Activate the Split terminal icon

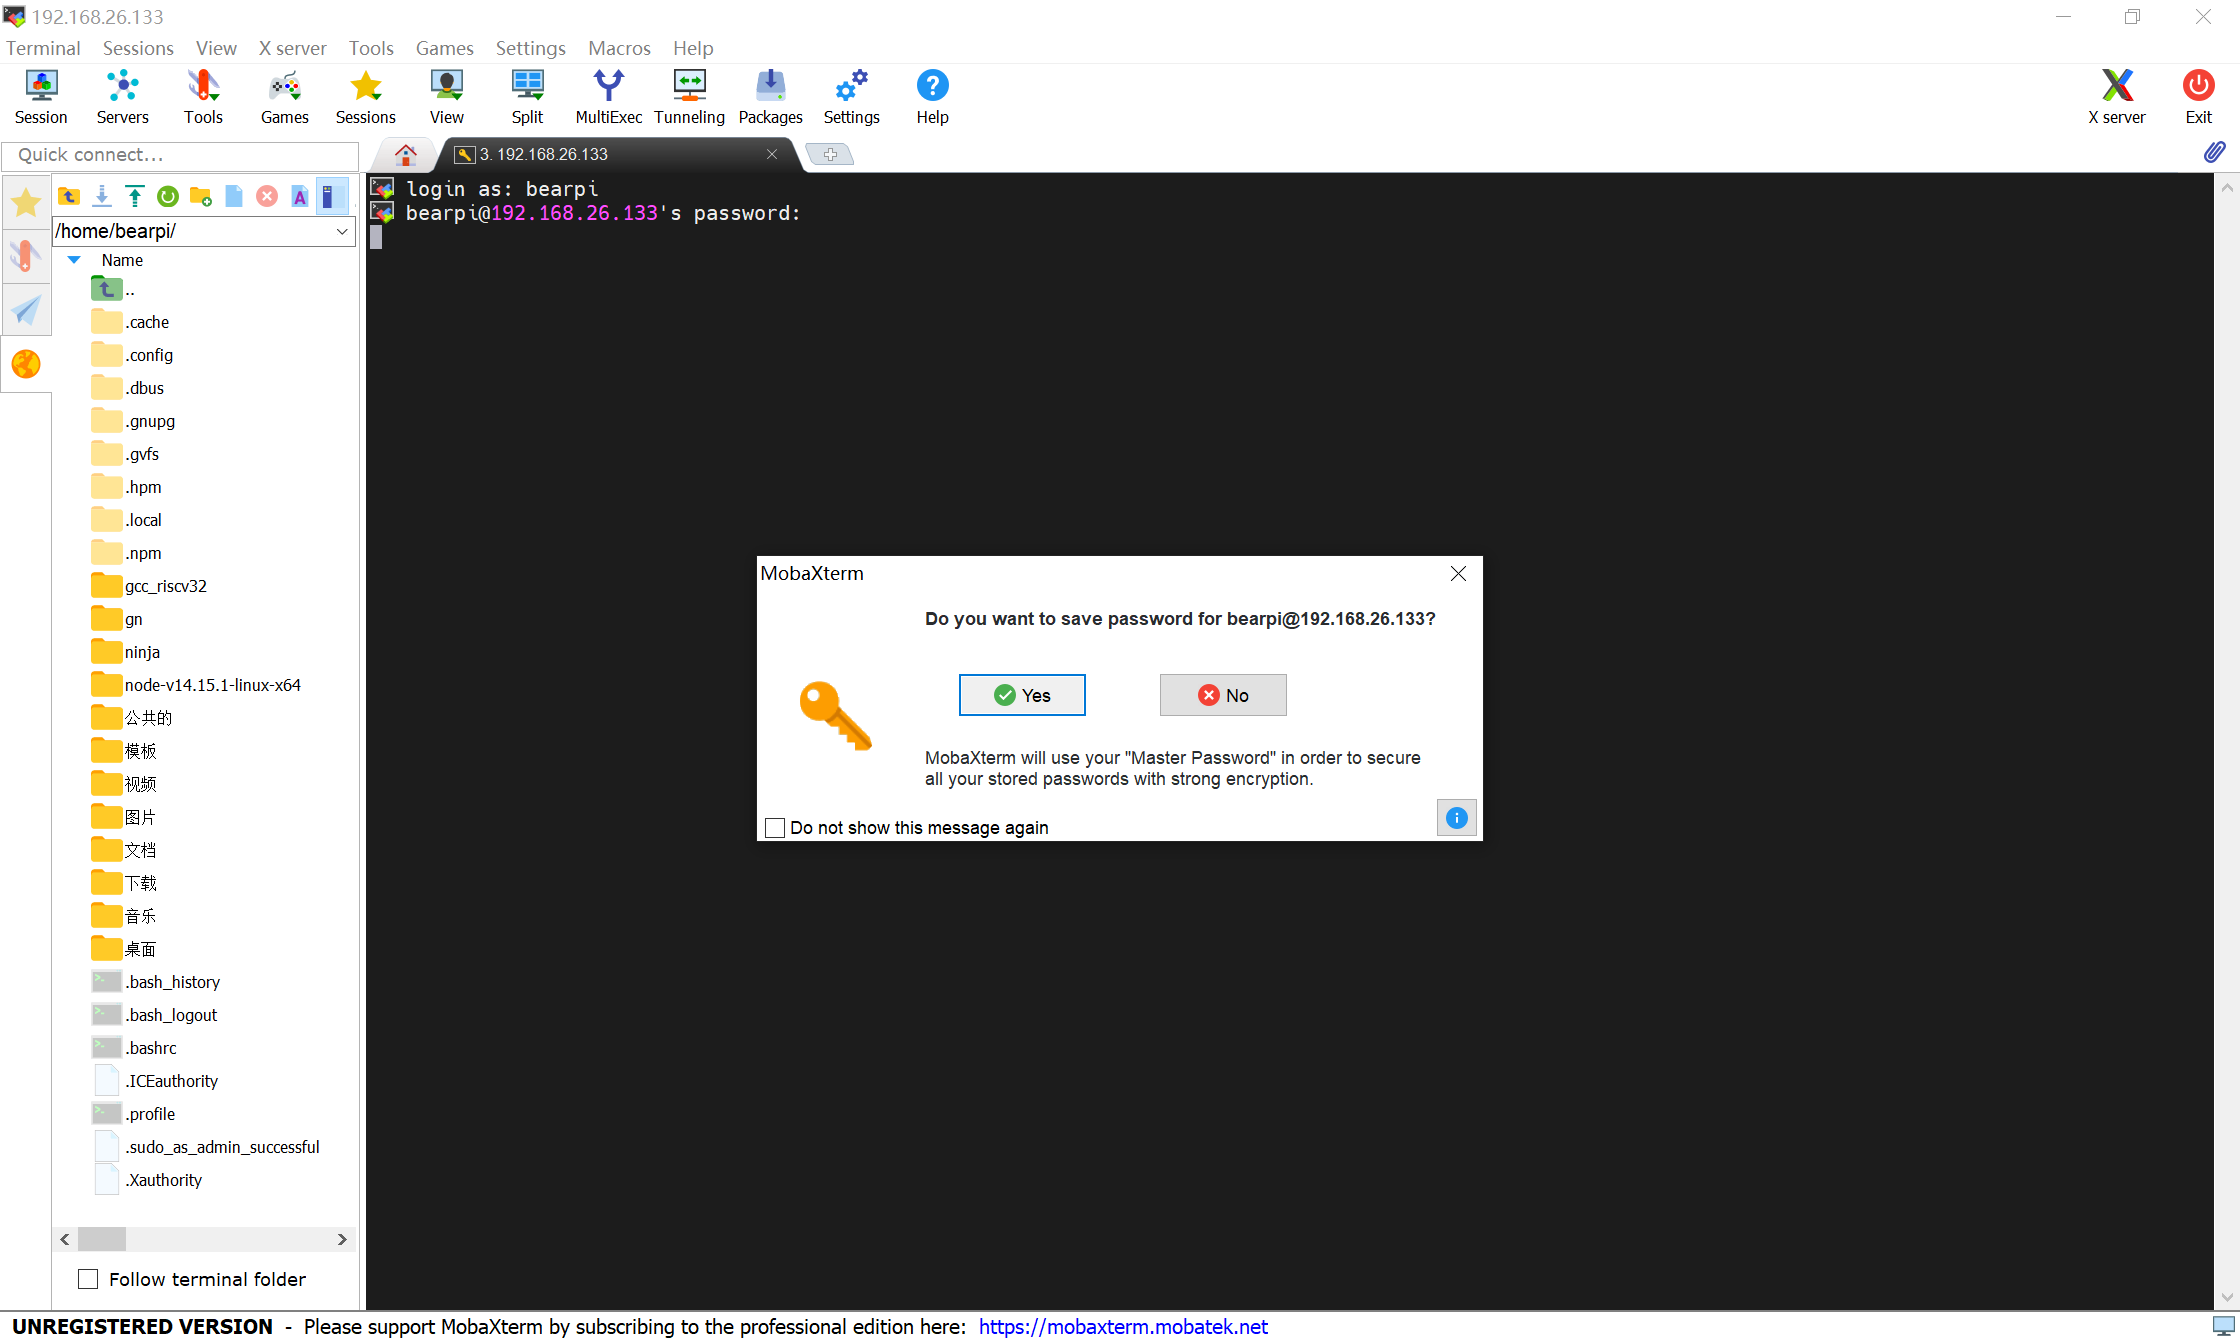coord(527,97)
